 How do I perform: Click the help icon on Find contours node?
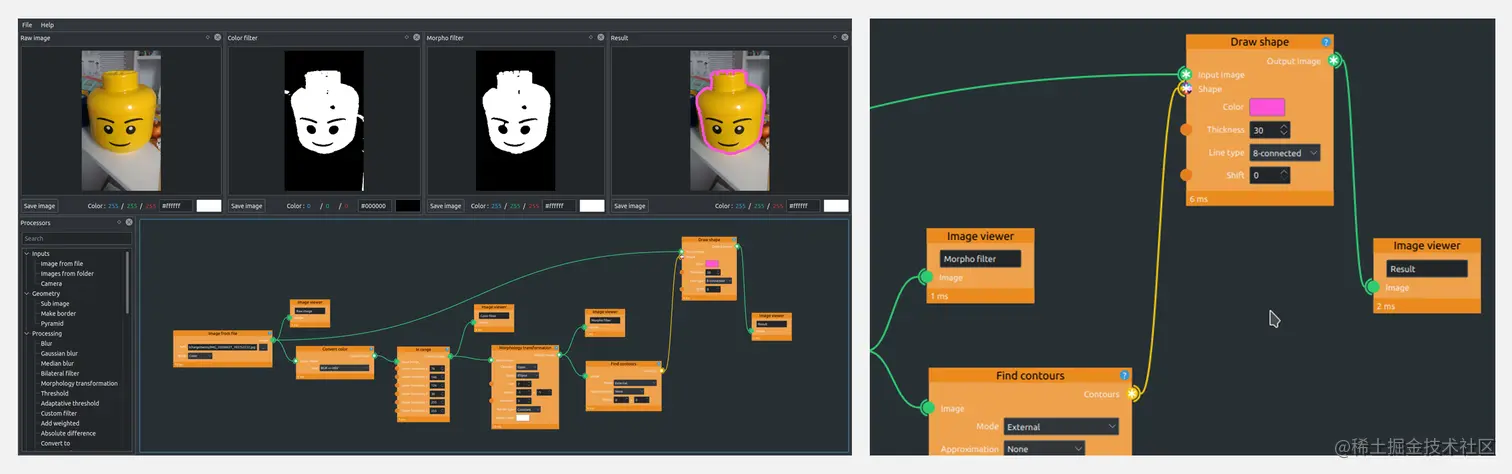pos(1125,376)
